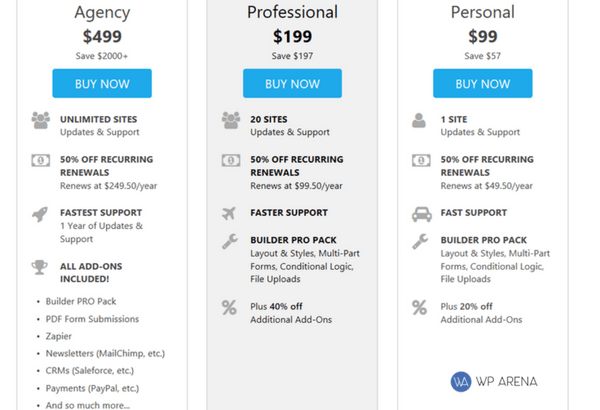Click the money icon in Agency plan
600x410 pixels.
tap(41, 160)
